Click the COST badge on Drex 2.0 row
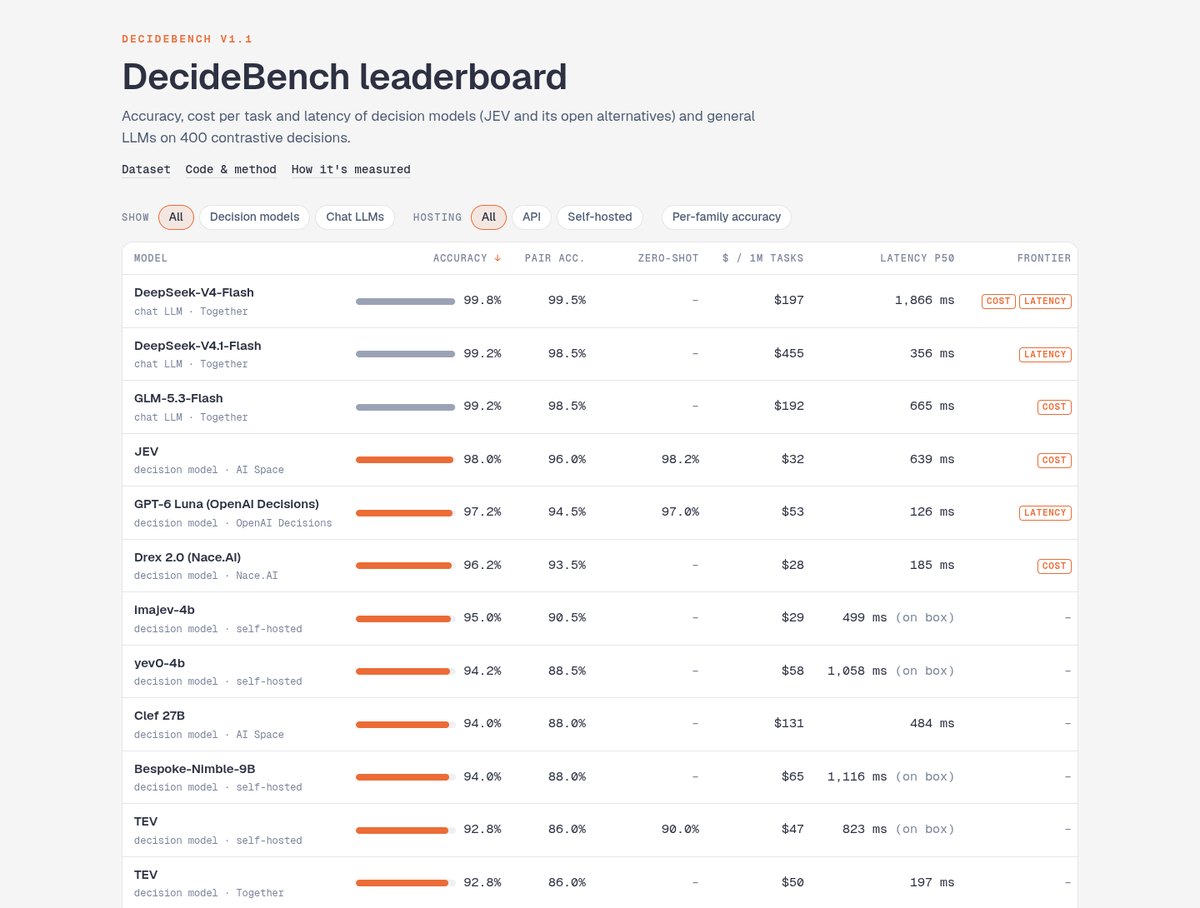This screenshot has width=1200, height=908. (1054, 566)
